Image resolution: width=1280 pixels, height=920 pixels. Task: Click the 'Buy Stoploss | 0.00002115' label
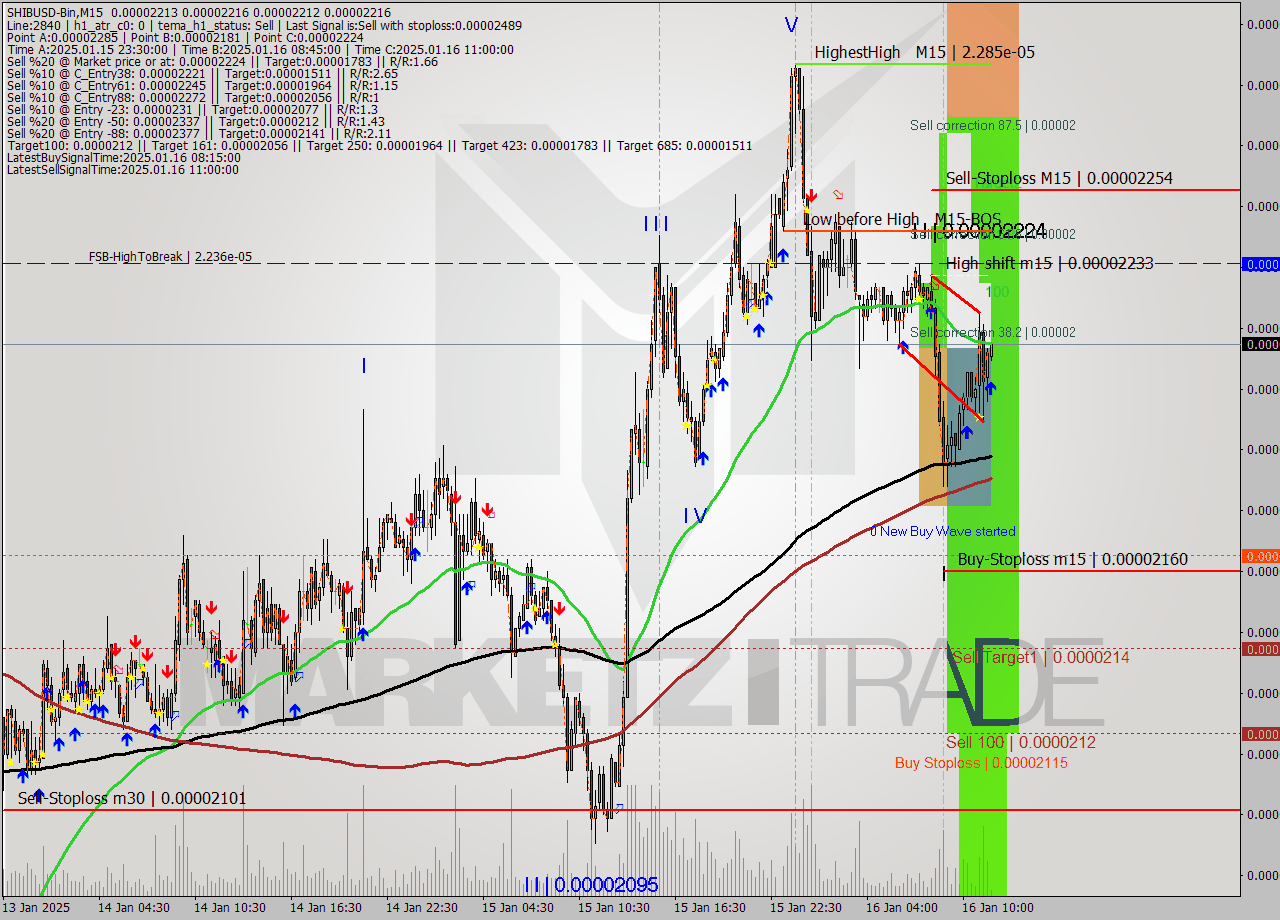tap(981, 763)
